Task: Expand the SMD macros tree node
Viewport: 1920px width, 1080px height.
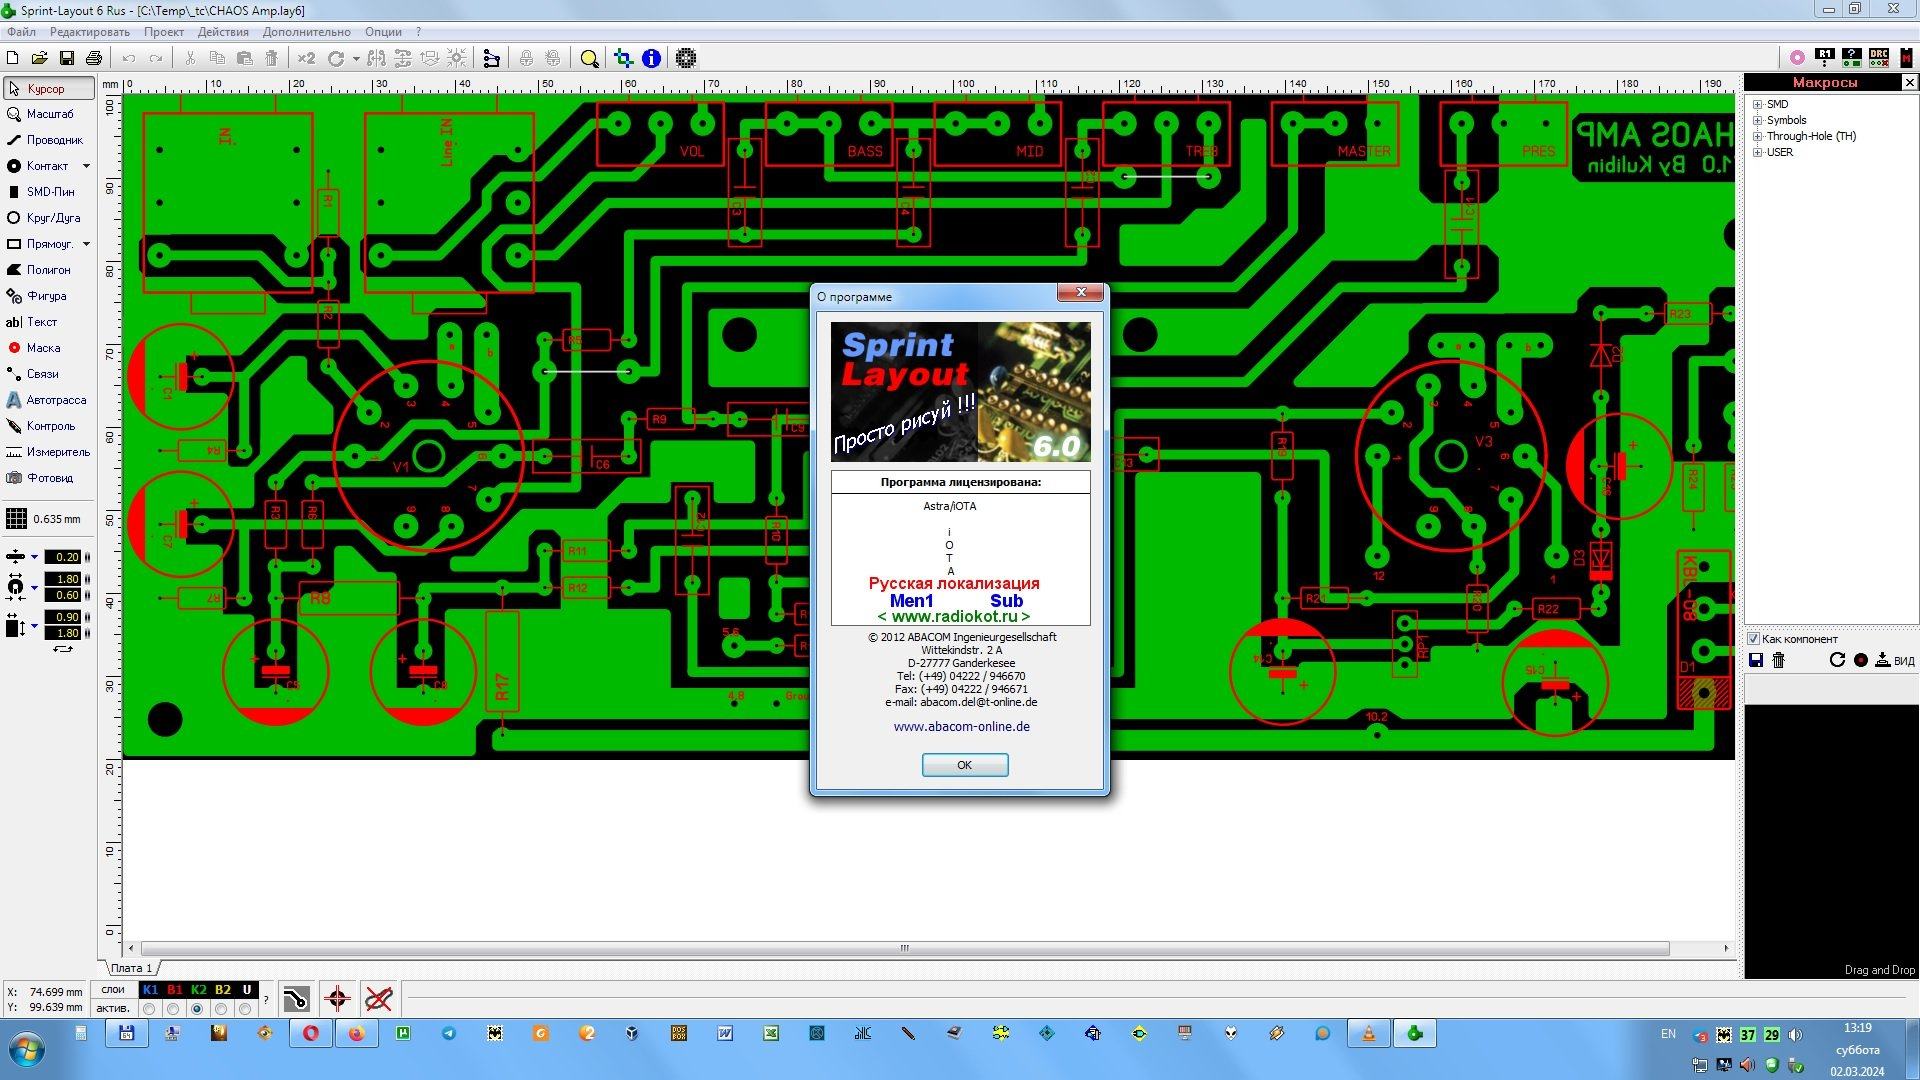Action: coord(1757,104)
